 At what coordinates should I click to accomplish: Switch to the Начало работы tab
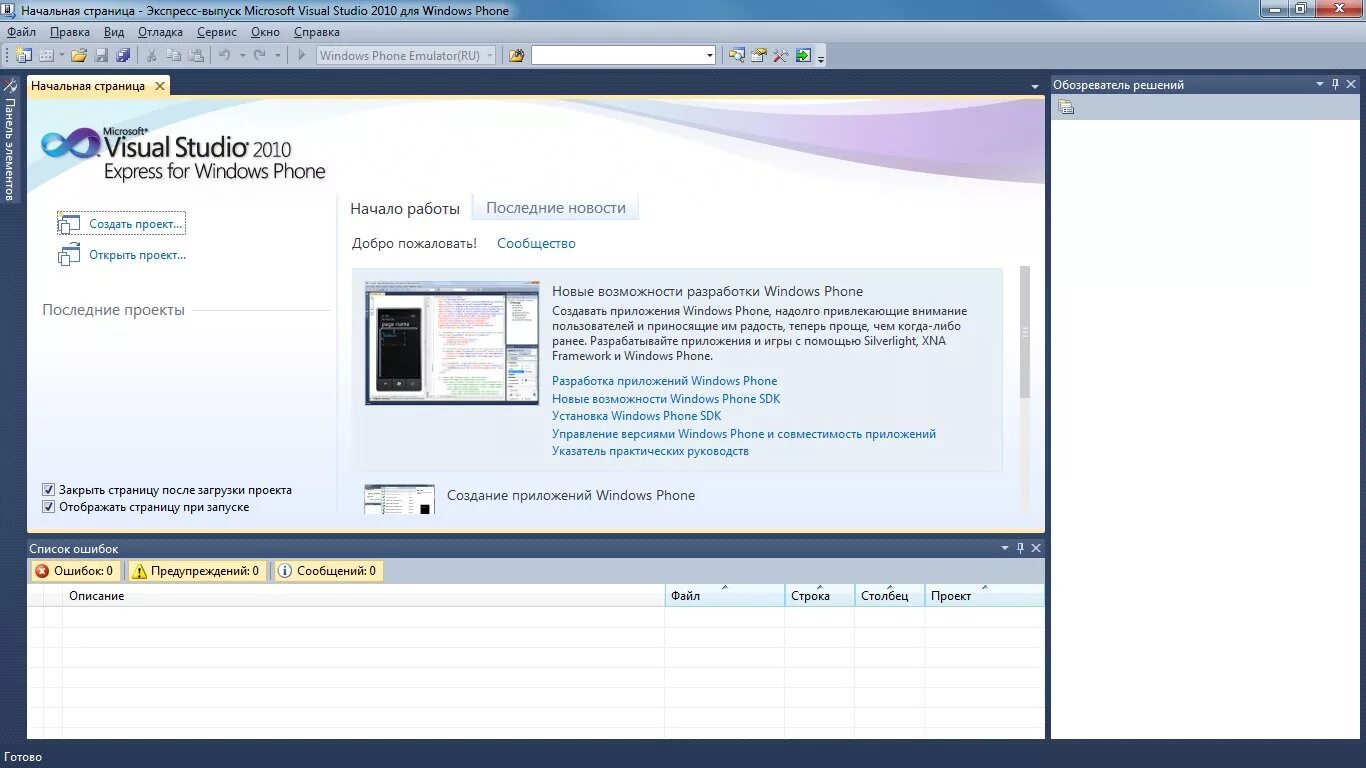click(x=405, y=209)
